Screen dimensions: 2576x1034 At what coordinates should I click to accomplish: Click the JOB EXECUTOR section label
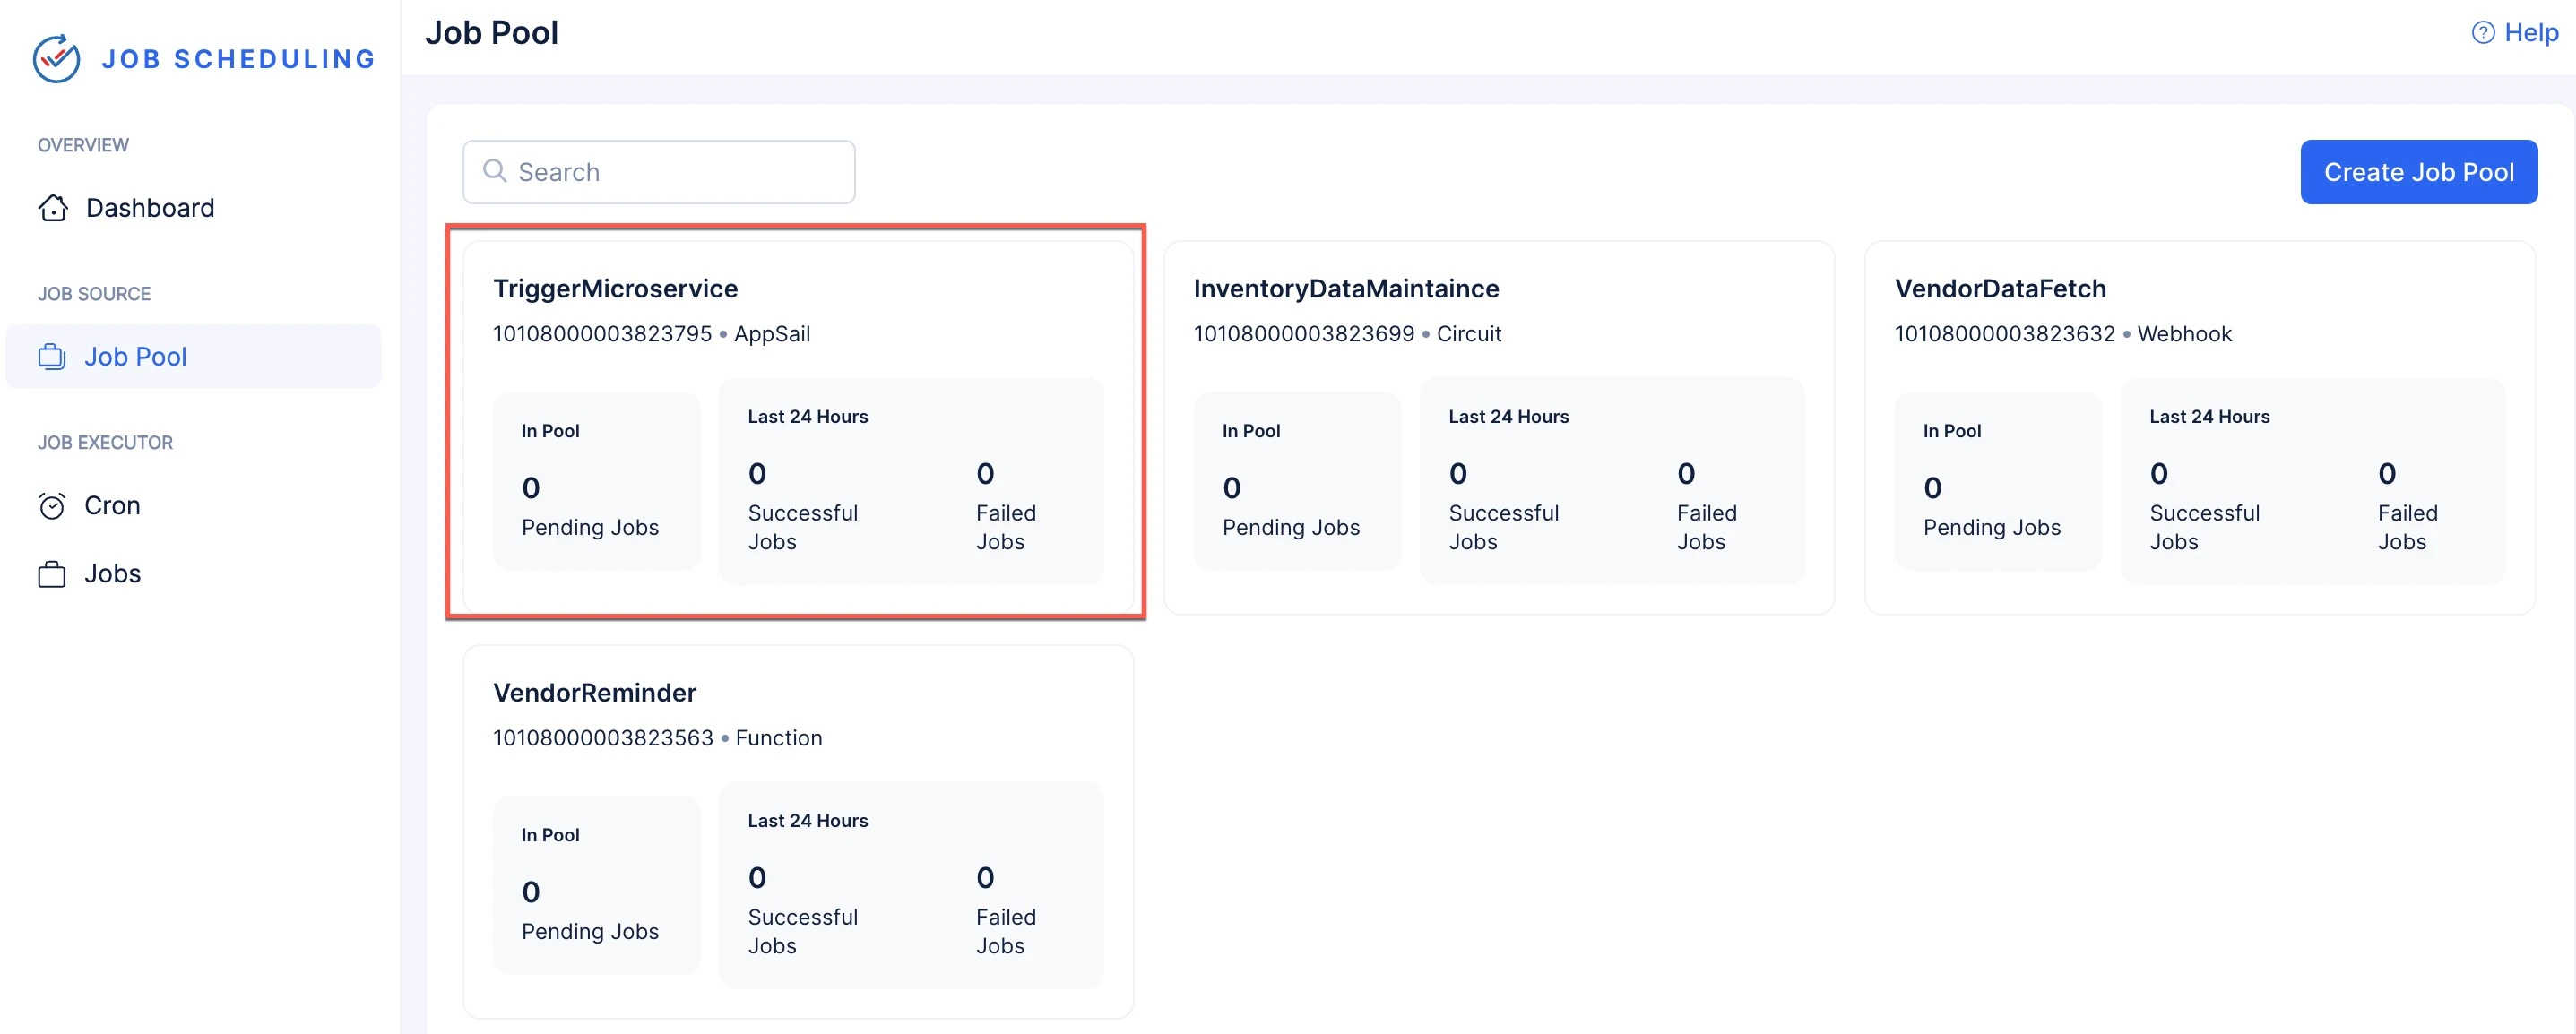coord(105,443)
